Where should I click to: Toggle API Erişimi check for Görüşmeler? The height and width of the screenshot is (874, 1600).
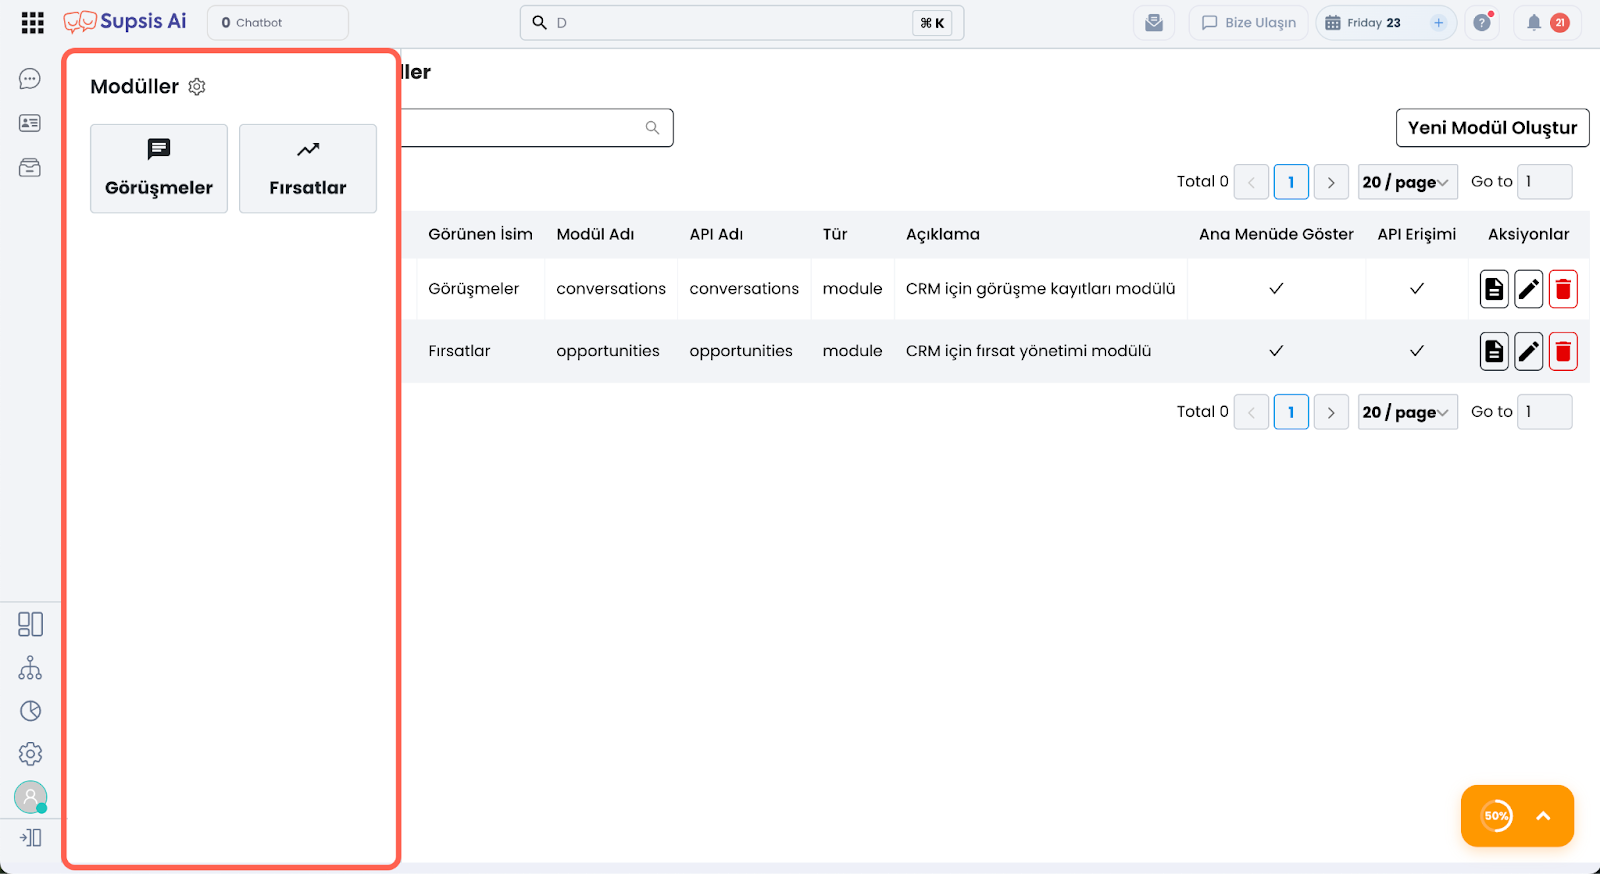(1416, 289)
